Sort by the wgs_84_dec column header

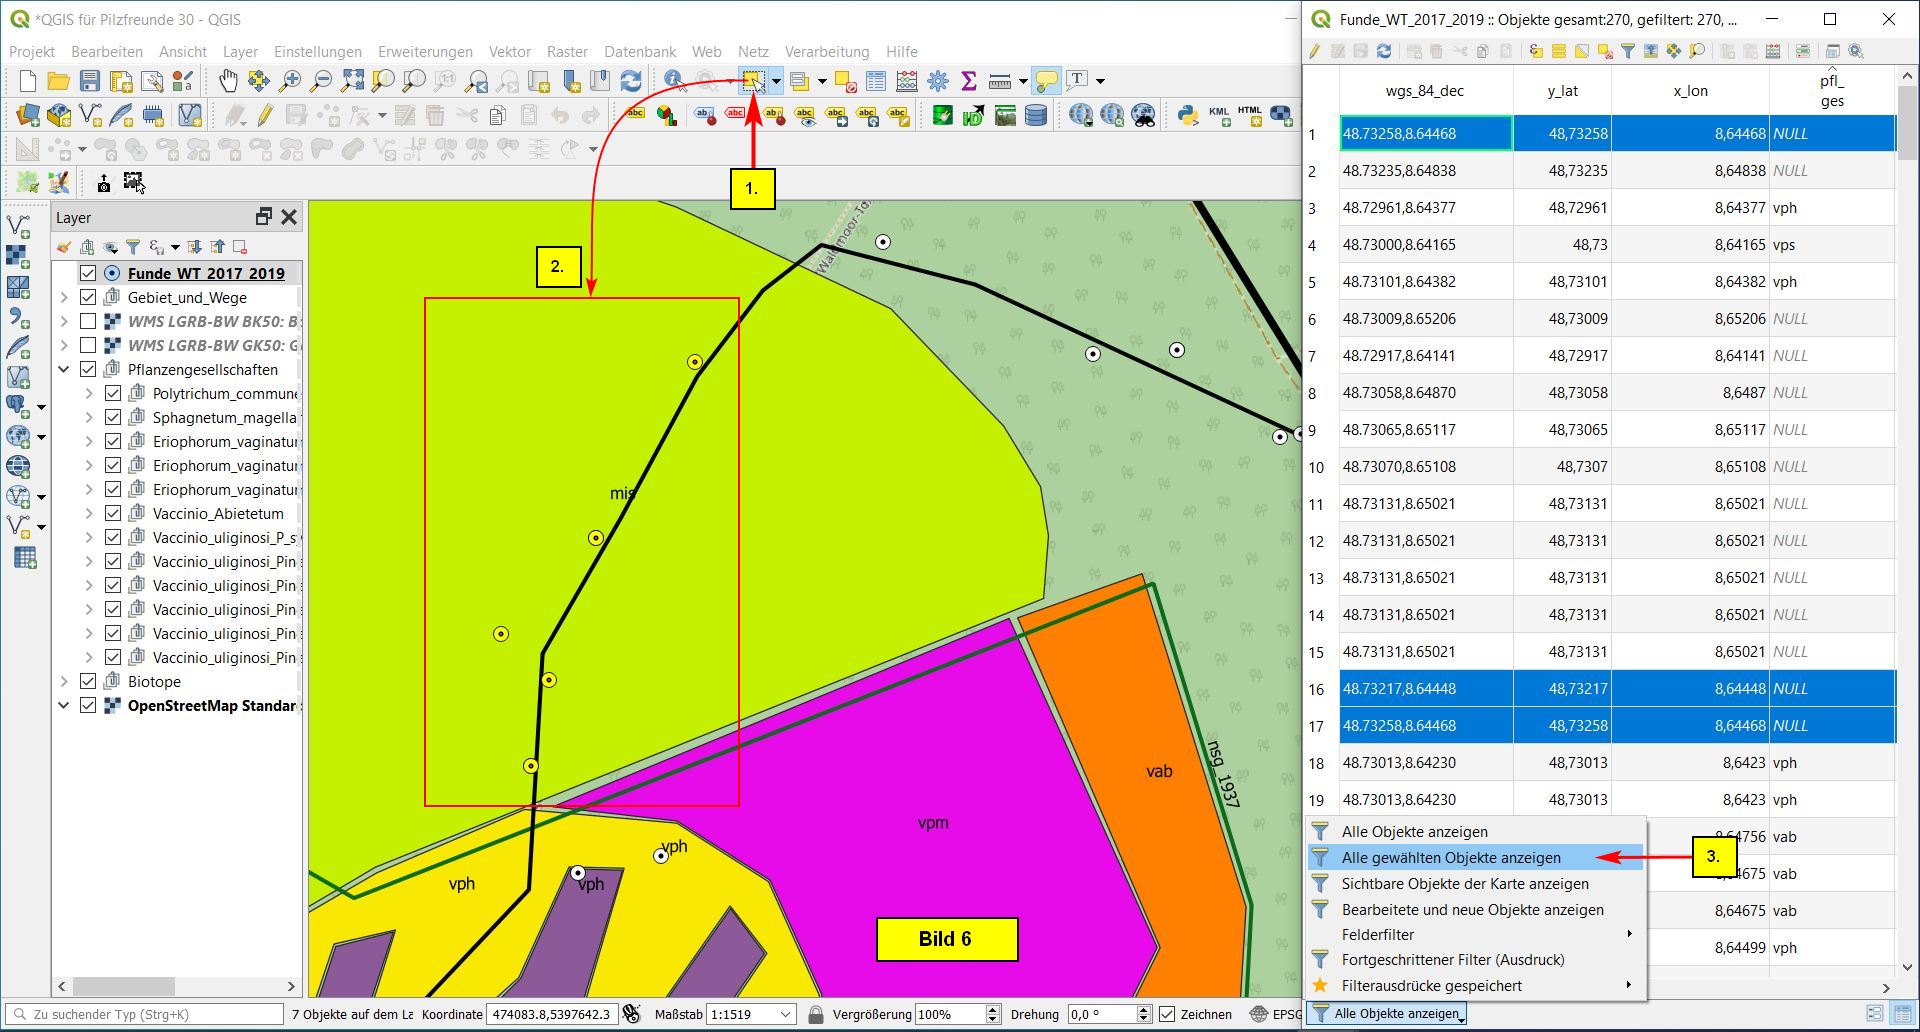pyautogui.click(x=1424, y=91)
